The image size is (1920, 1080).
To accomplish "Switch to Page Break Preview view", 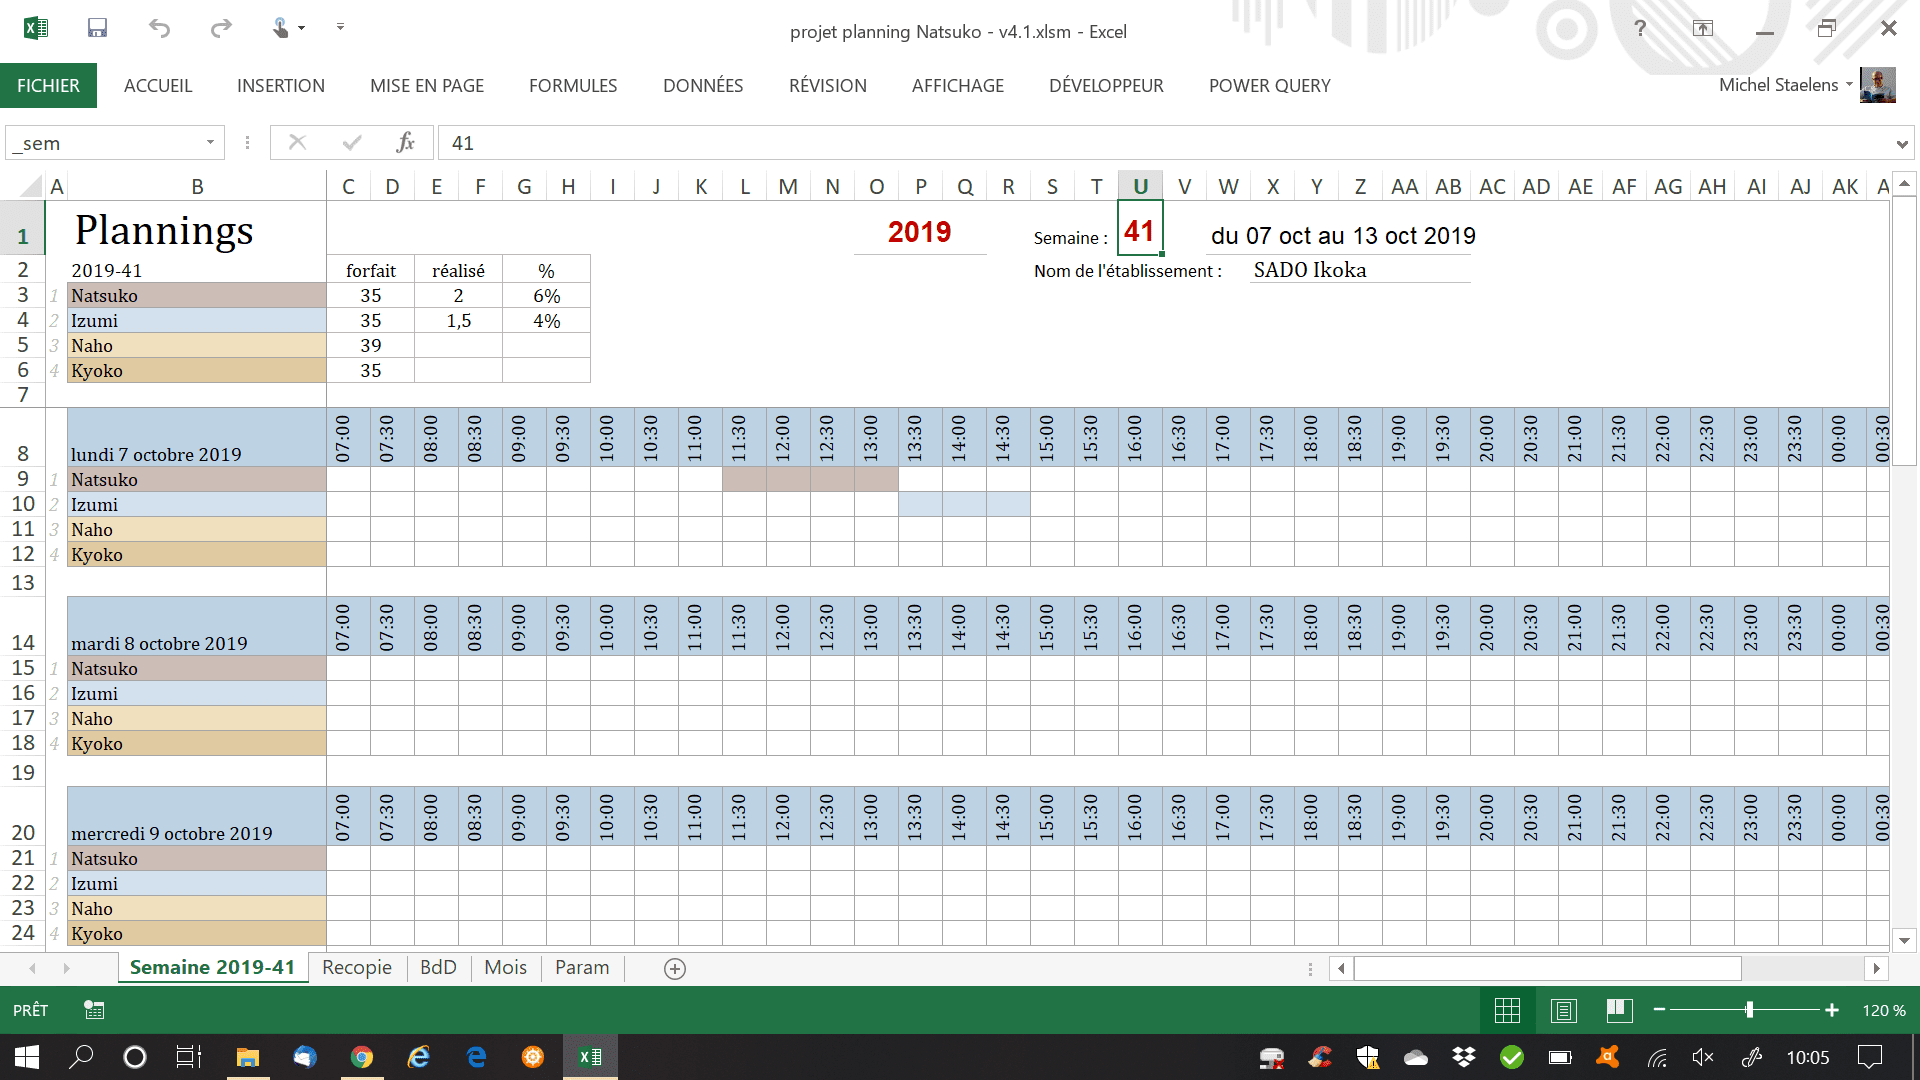I will coord(1619,1010).
